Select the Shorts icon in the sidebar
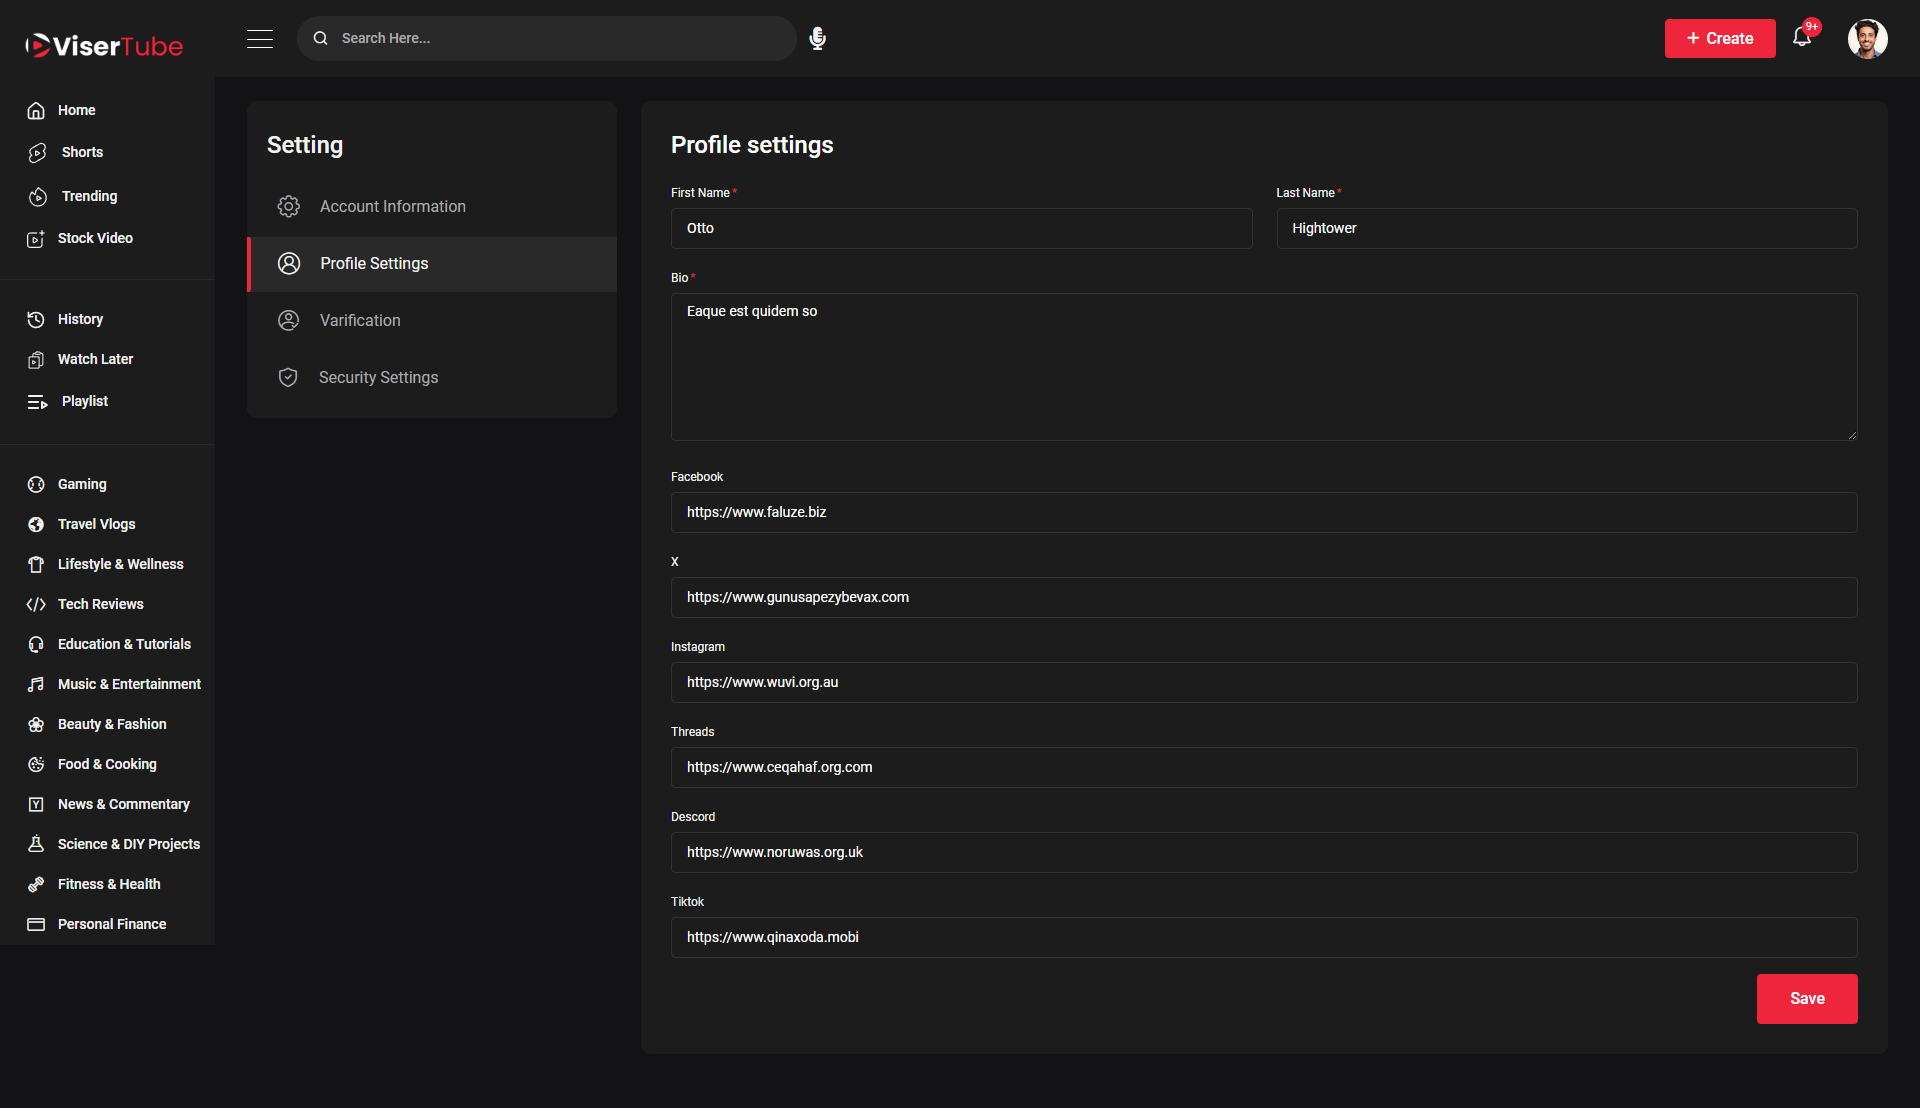The width and height of the screenshot is (1920, 1108). click(x=37, y=153)
